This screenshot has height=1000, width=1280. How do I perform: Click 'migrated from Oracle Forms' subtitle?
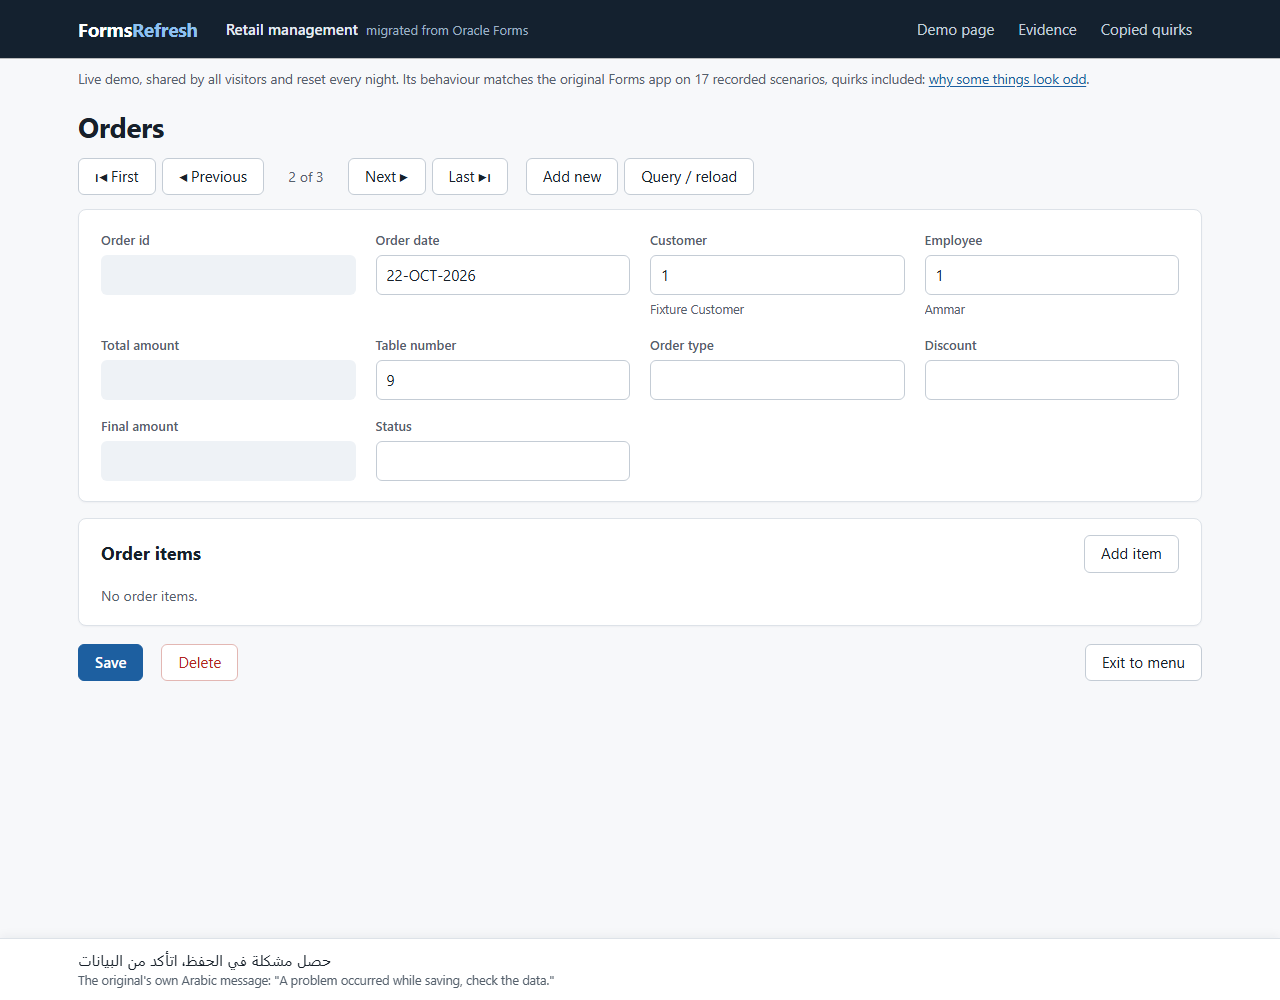pyautogui.click(x=447, y=31)
